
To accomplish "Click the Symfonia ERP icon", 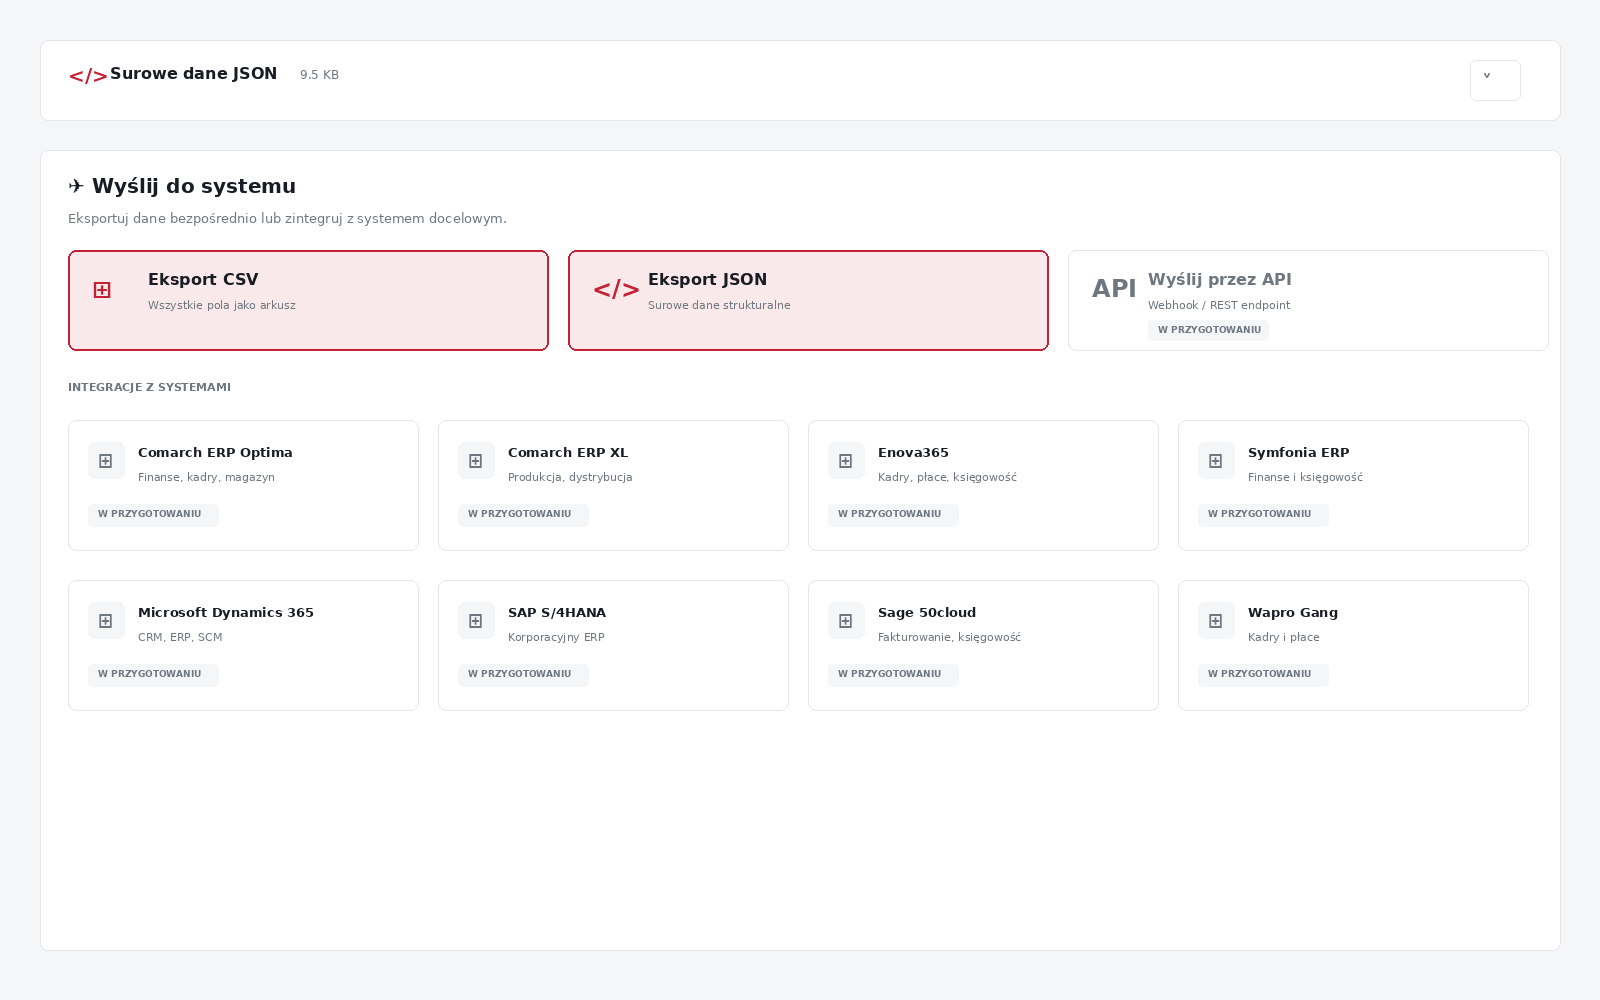I will click(x=1216, y=461).
